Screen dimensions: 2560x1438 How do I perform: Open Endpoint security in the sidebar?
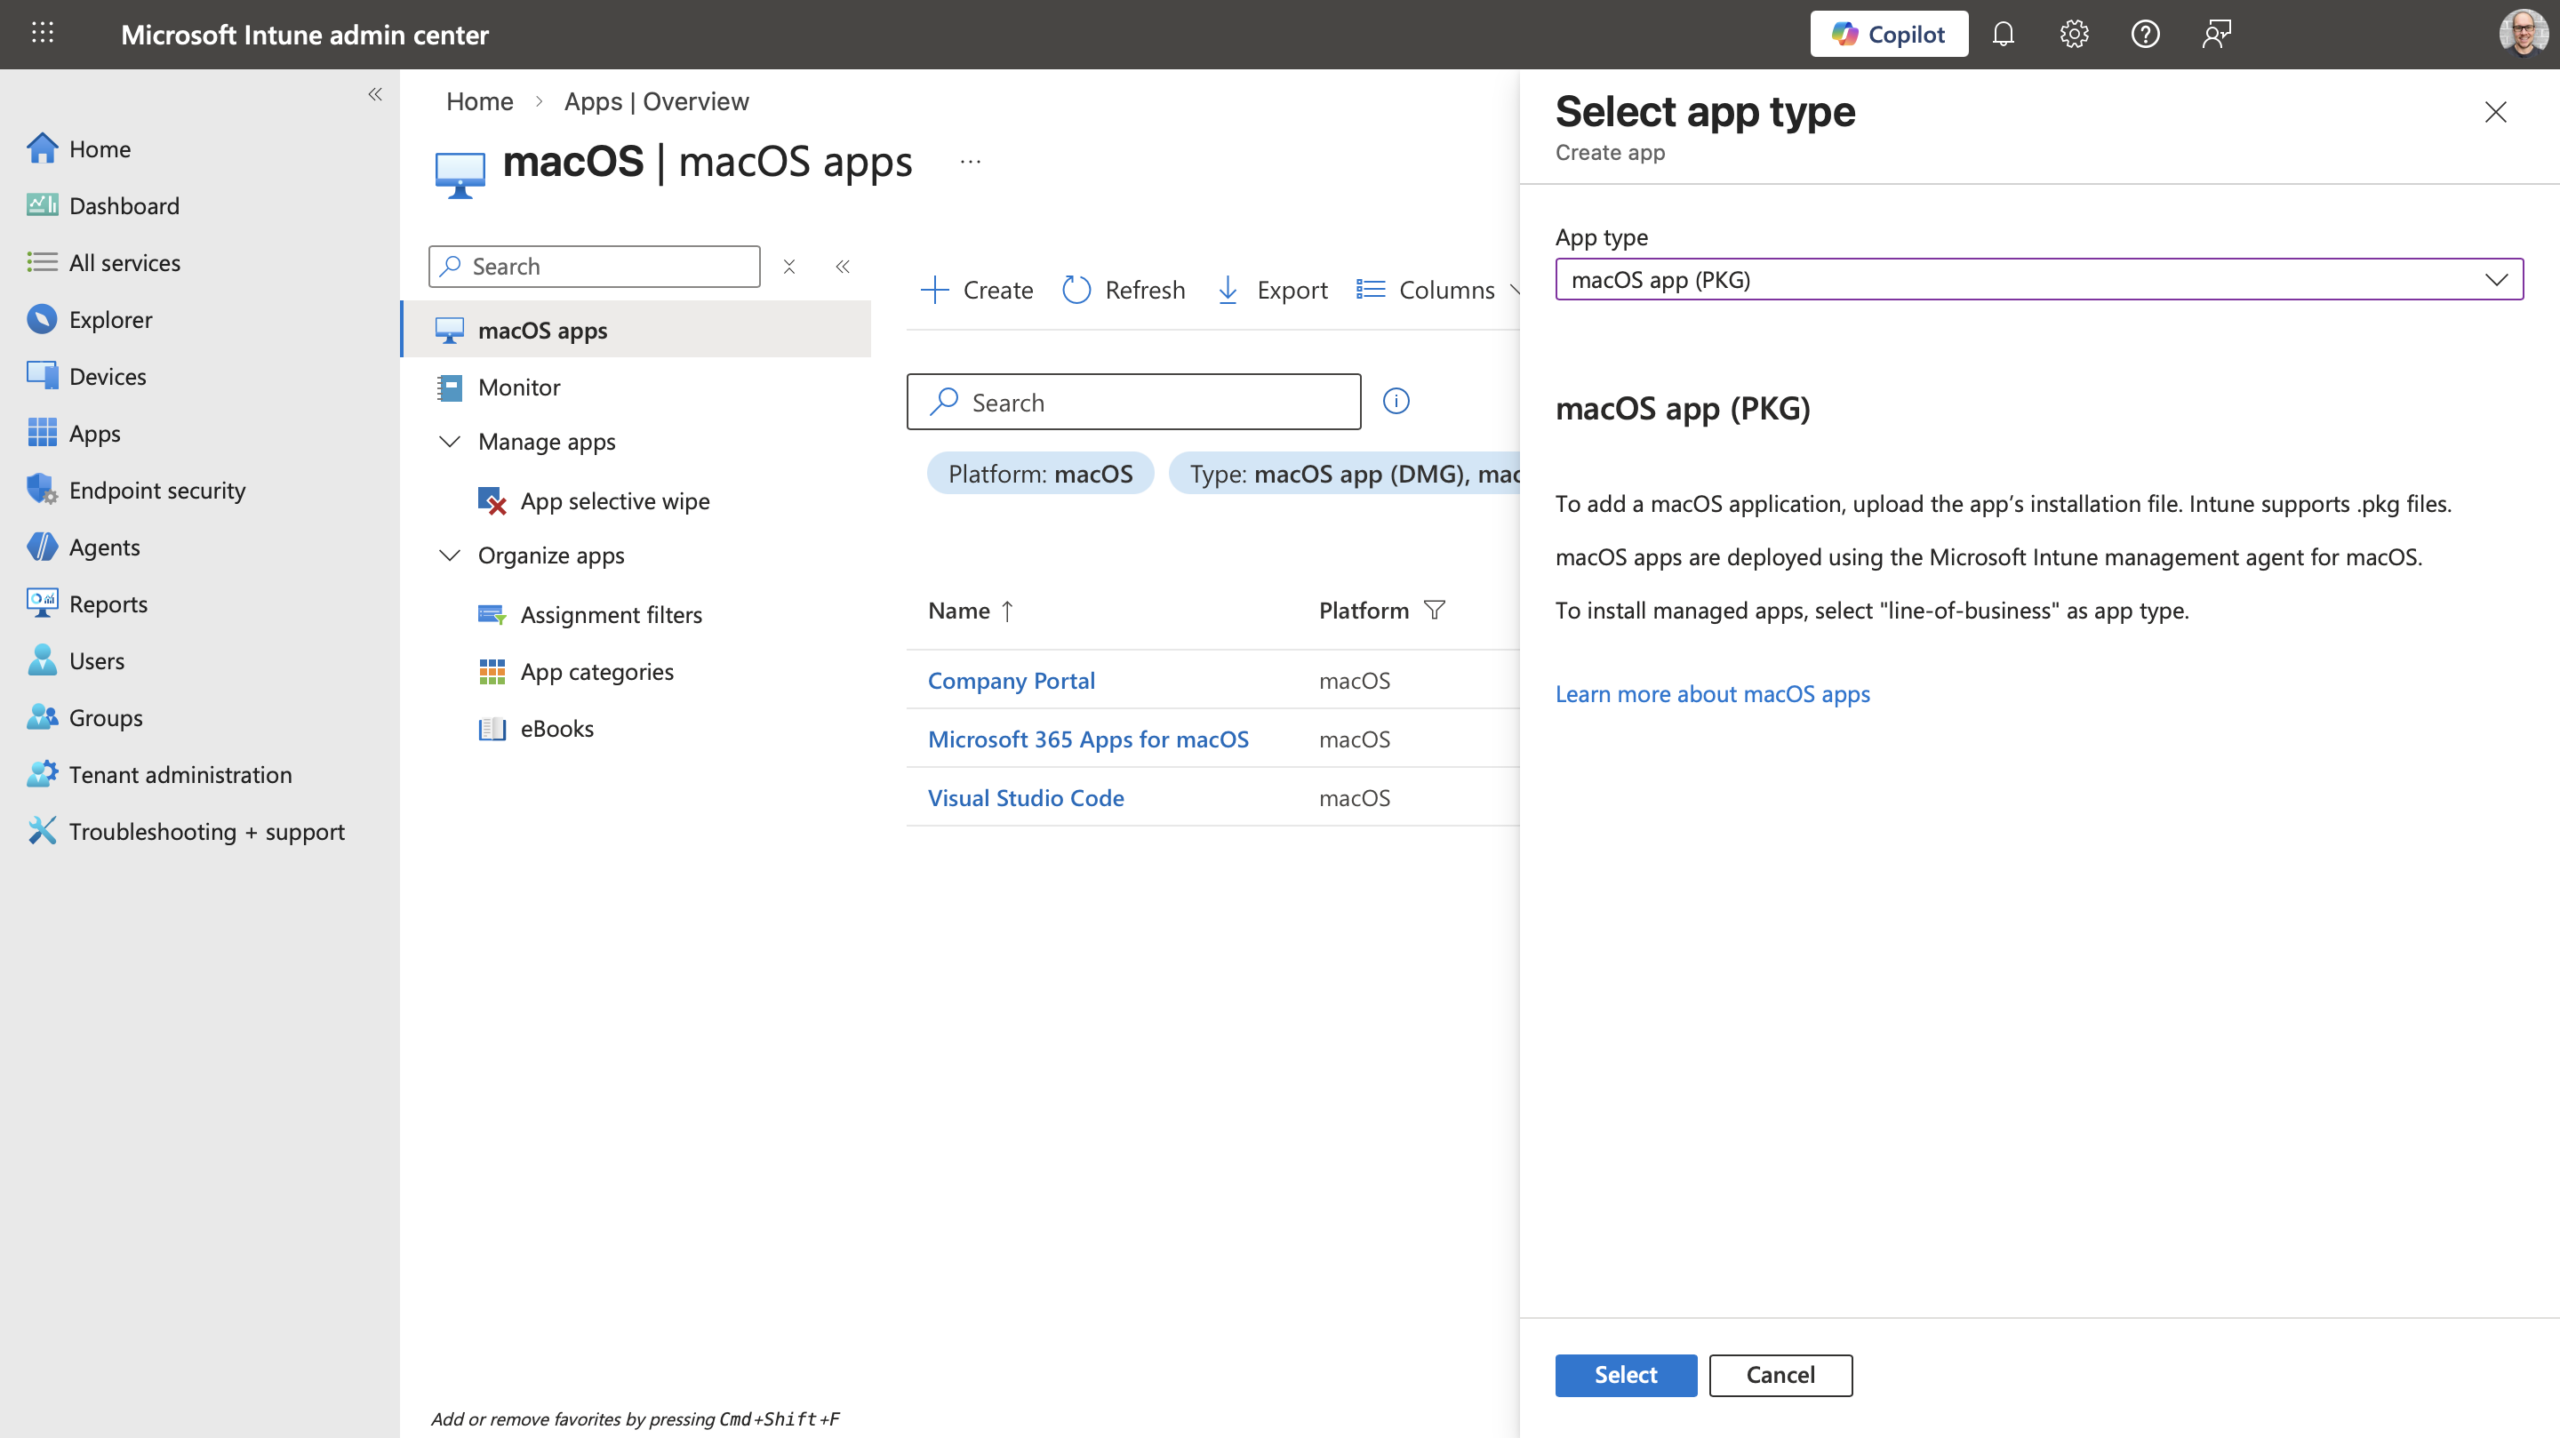click(157, 490)
